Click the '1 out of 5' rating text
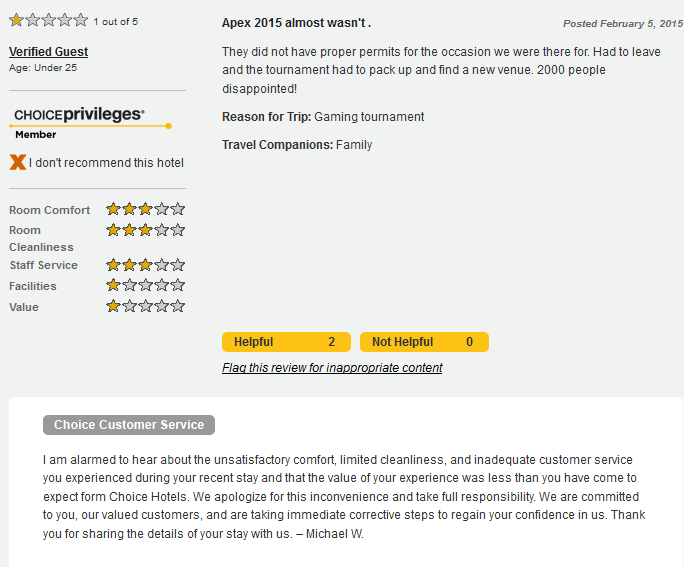This screenshot has height=567, width=684. pyautogui.click(x=115, y=21)
